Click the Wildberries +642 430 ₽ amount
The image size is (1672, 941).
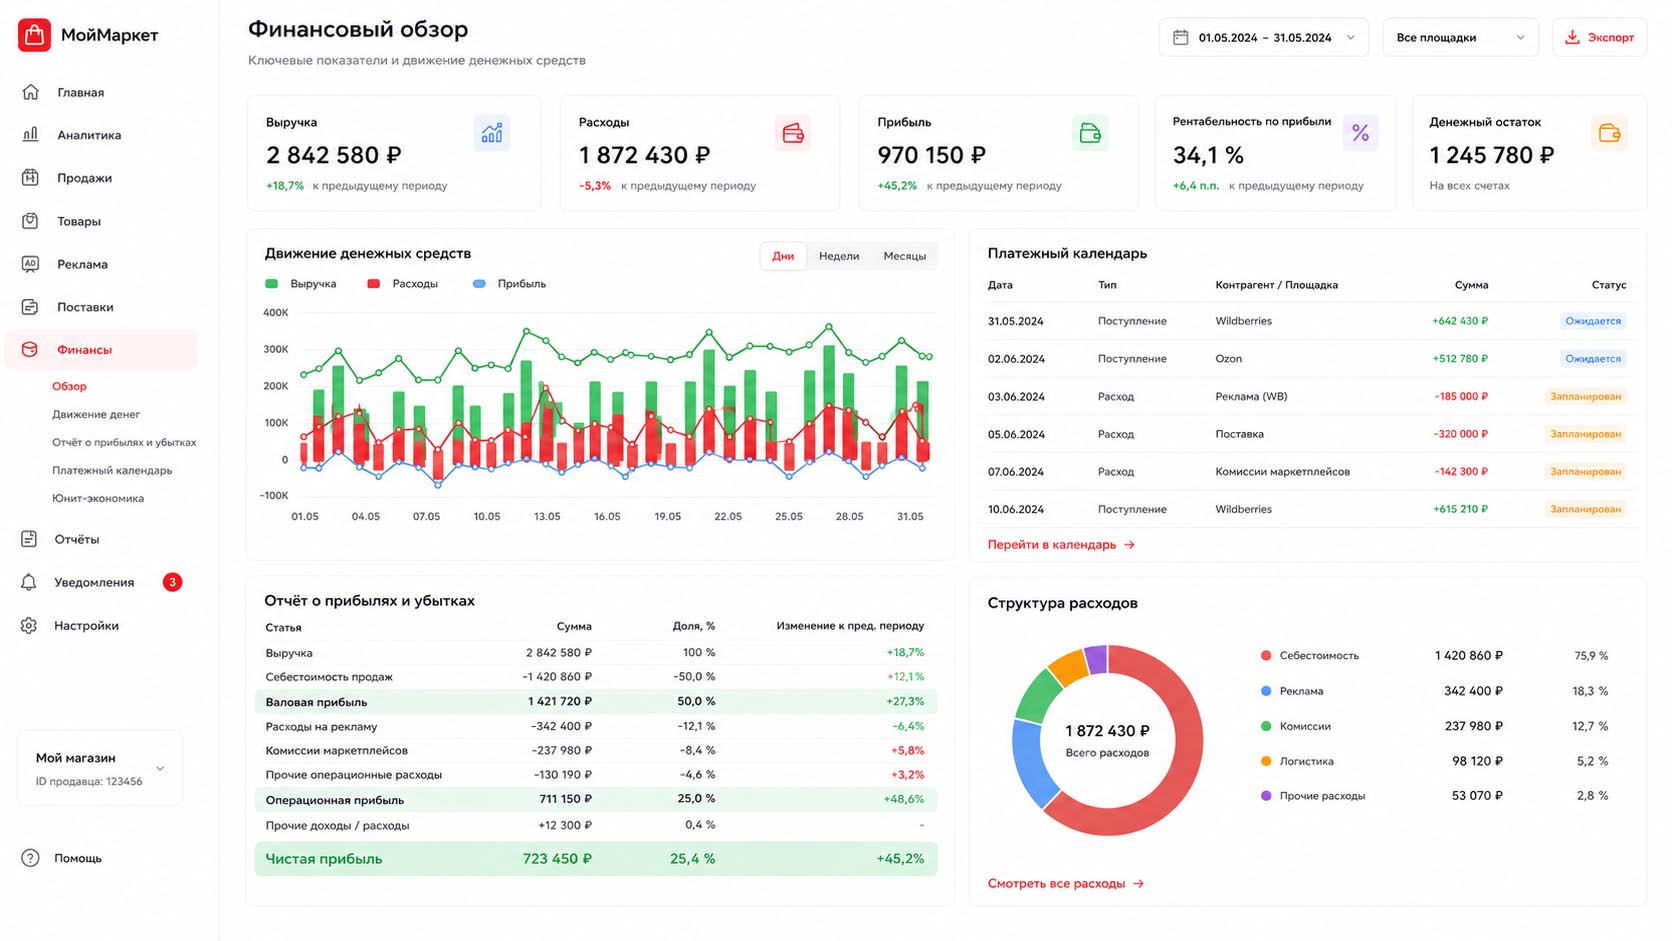(1460, 321)
